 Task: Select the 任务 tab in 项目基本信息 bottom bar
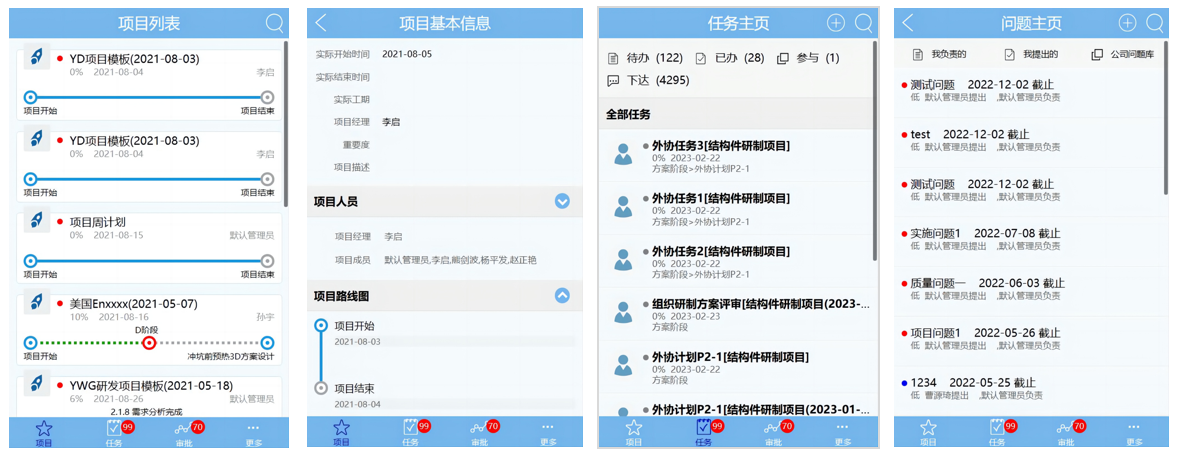click(412, 432)
